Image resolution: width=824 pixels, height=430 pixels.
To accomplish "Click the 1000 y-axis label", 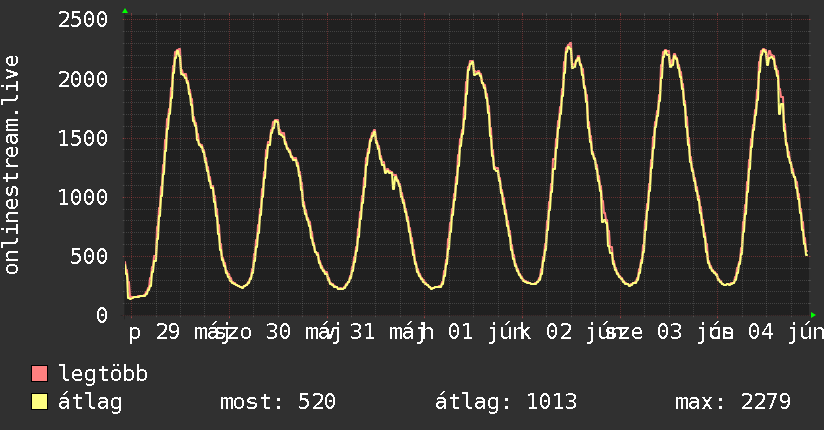I will [x=83, y=198].
